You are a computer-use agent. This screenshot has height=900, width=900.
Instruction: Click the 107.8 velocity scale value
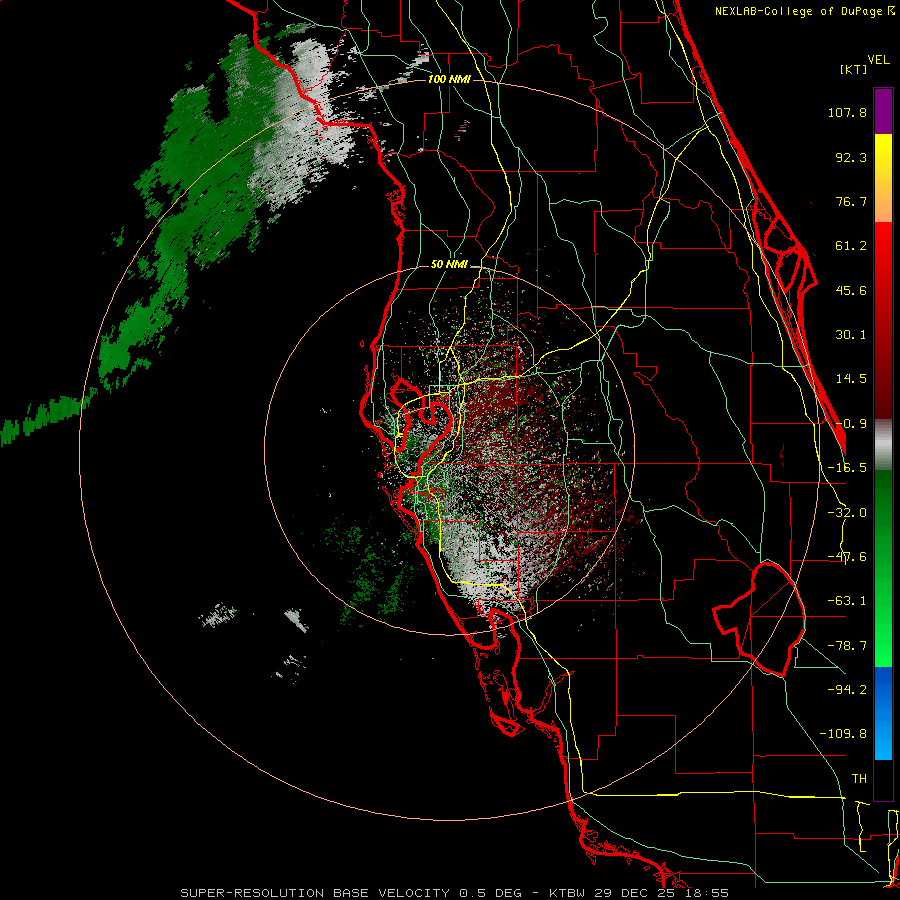click(x=847, y=112)
